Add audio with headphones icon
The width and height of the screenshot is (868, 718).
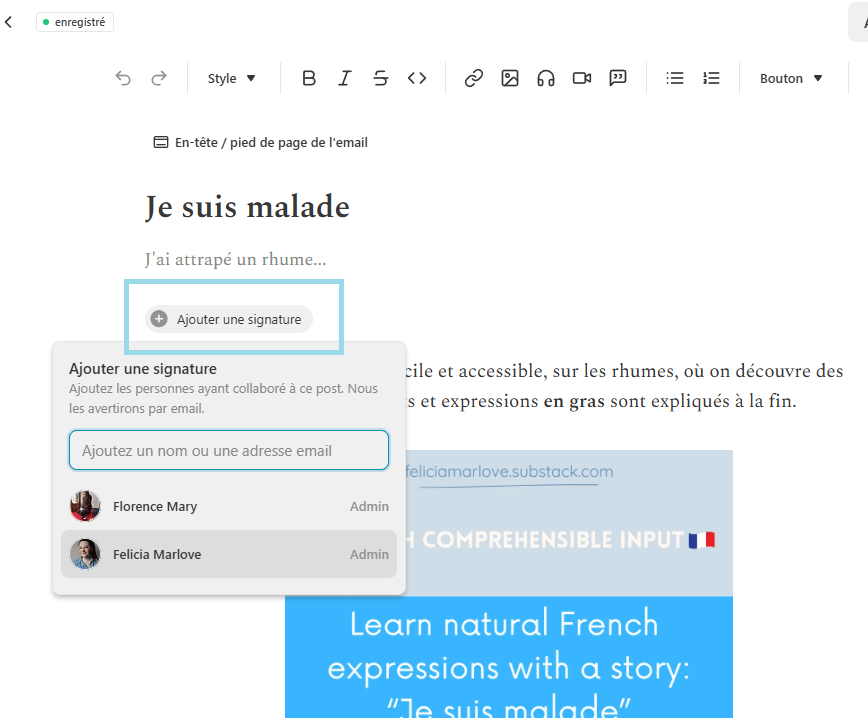point(546,78)
